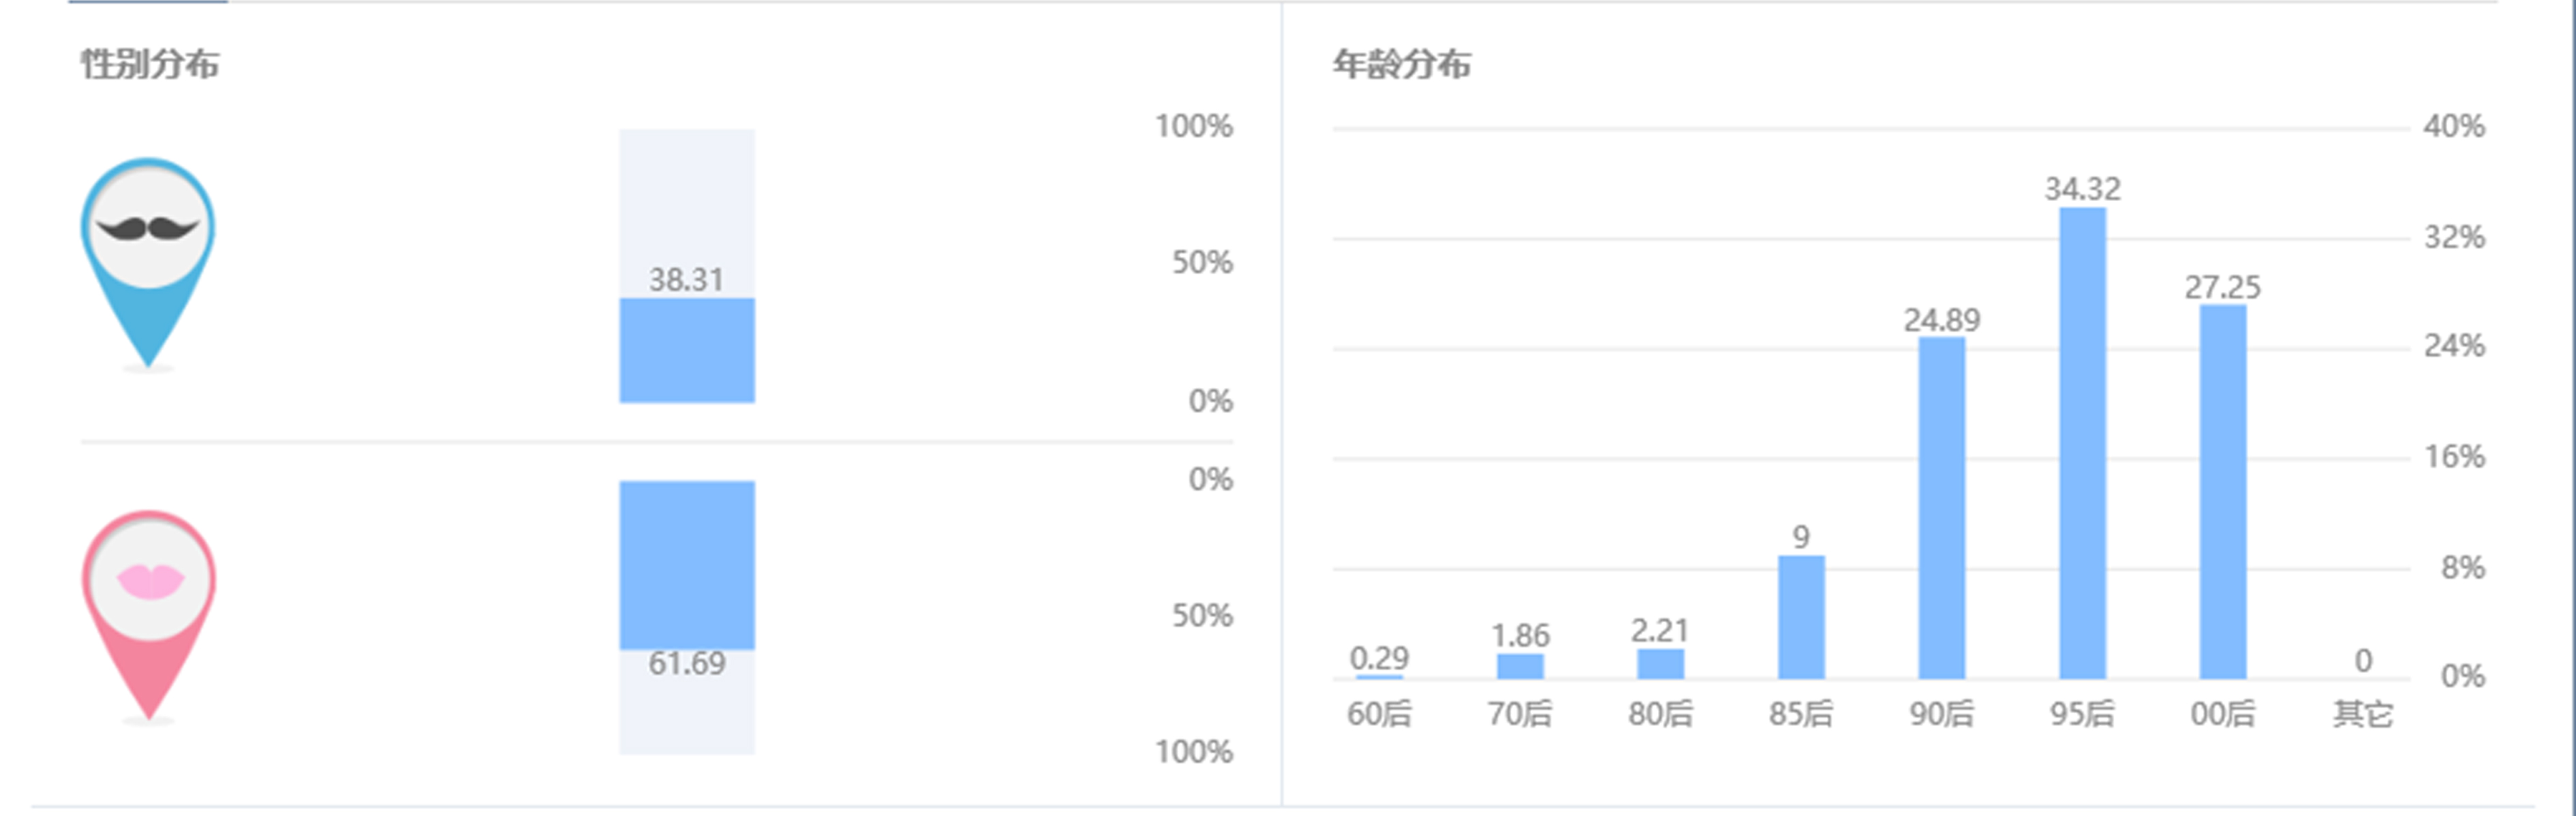Click the 其它 axis label
The image size is (2576, 816).
tap(2363, 714)
